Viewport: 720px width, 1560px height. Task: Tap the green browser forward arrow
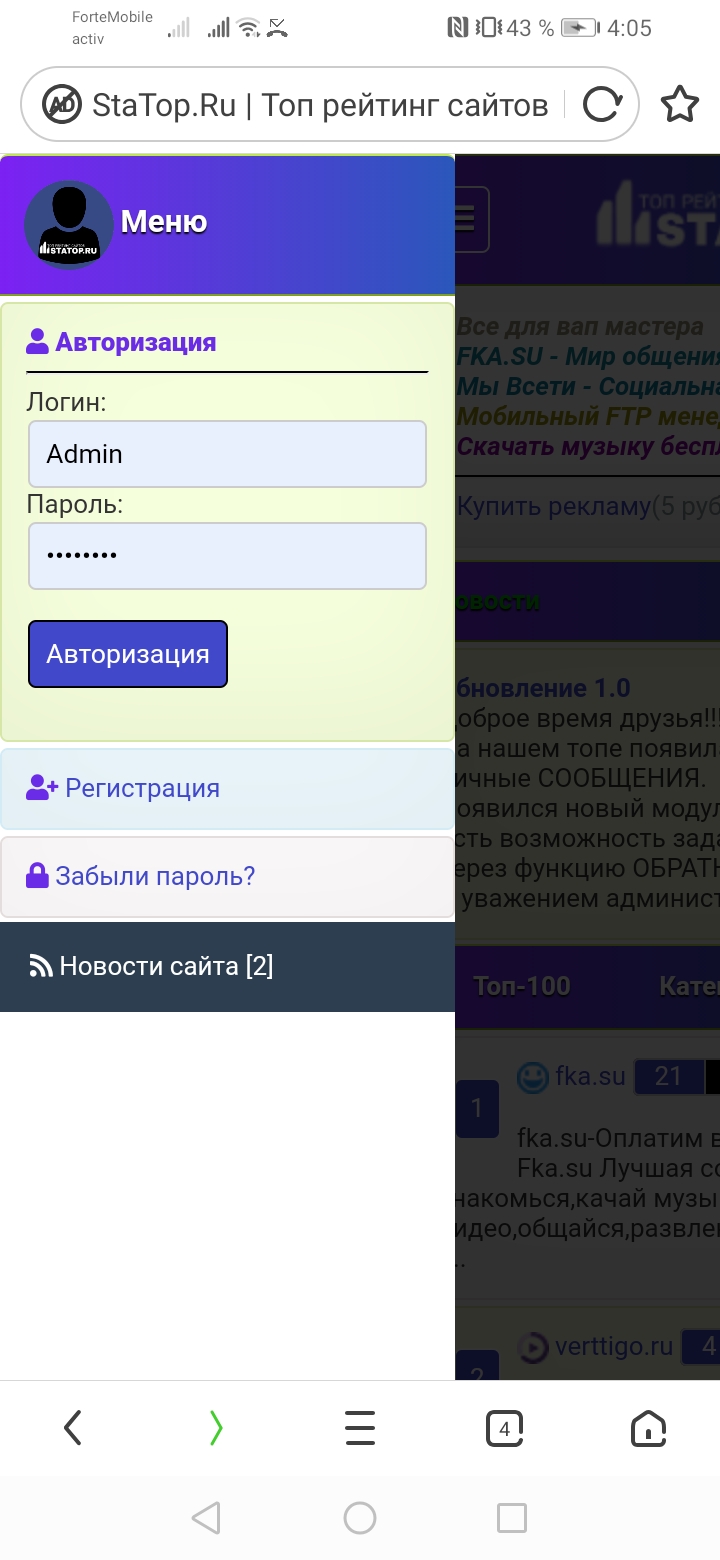216,1428
